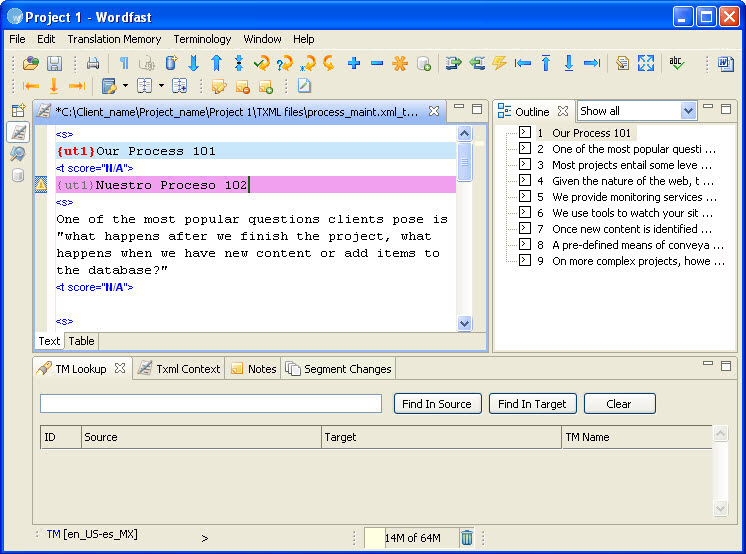746x554 pixels.
Task: Close the process_maint.xml editor tab
Action: [x=433, y=111]
